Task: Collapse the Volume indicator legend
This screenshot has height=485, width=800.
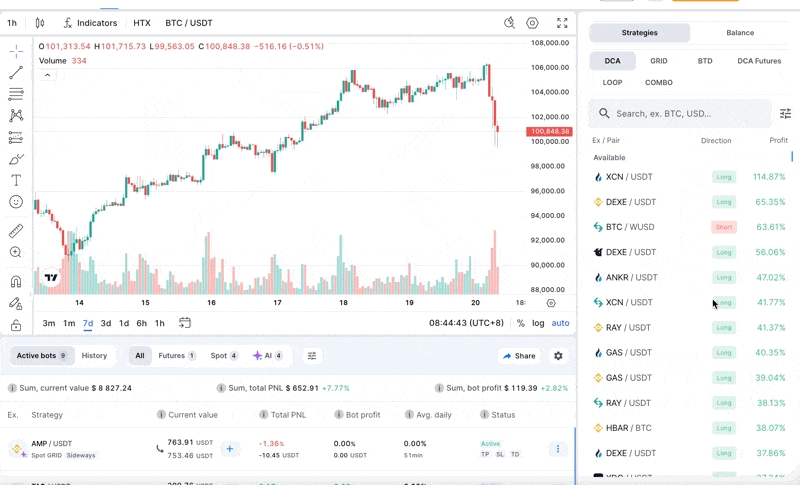Action: [x=47, y=75]
